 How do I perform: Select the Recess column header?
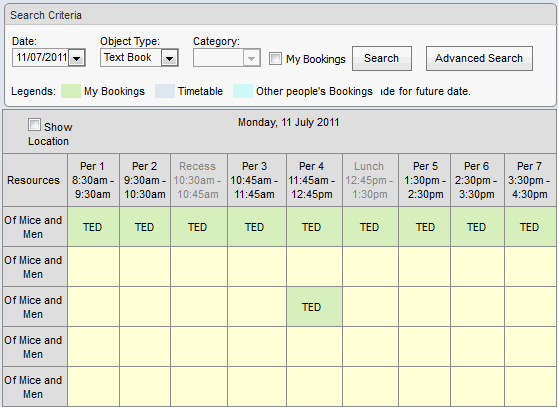coord(199,180)
